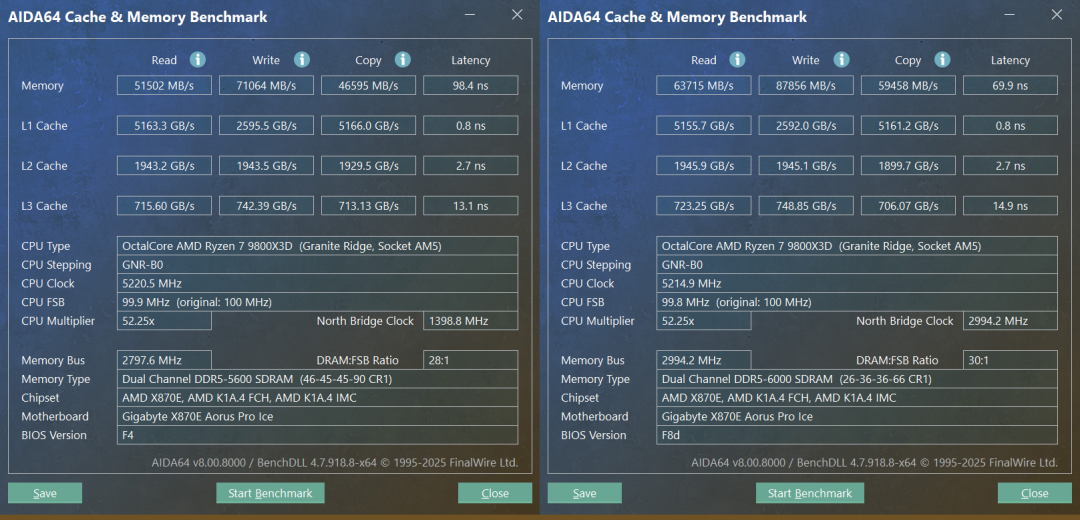
Task: Click L1 Cache read 5155.7 GB/s
Action: [x=703, y=125]
